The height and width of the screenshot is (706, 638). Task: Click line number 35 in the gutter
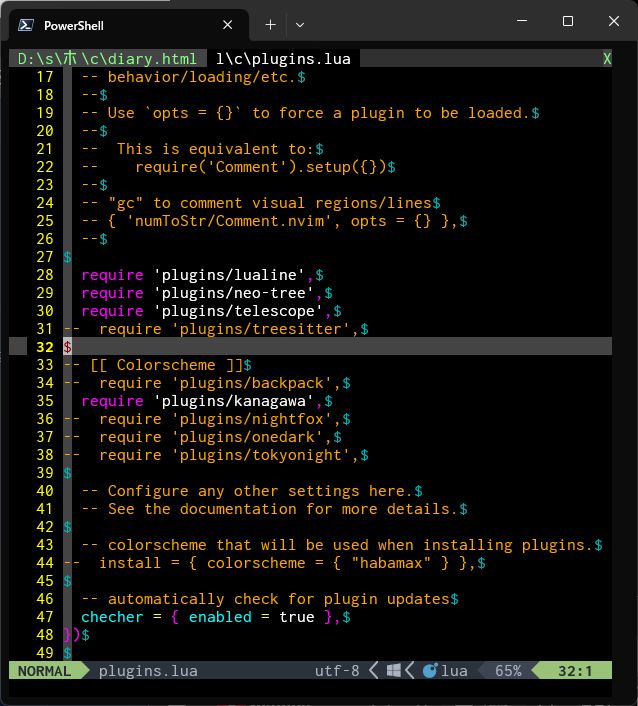[x=44, y=401]
